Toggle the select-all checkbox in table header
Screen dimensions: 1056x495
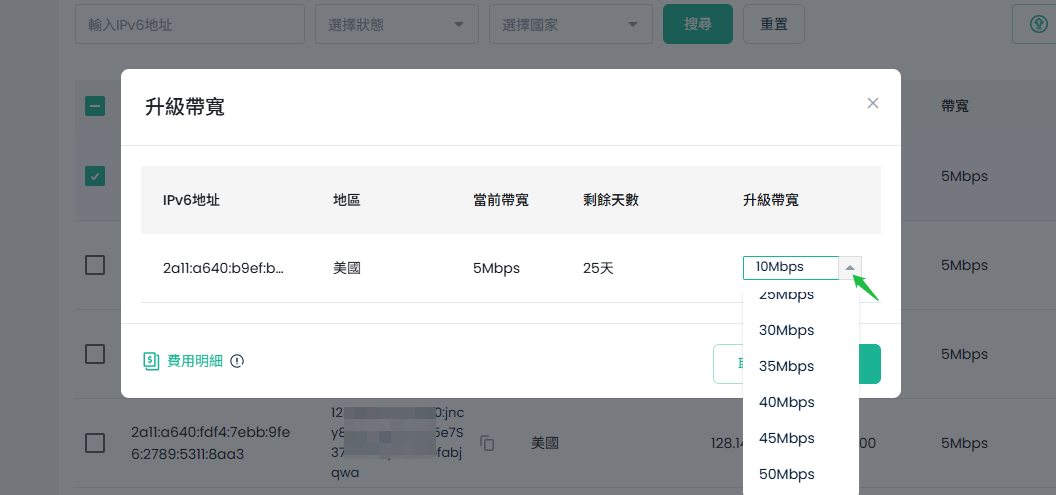pos(95,106)
